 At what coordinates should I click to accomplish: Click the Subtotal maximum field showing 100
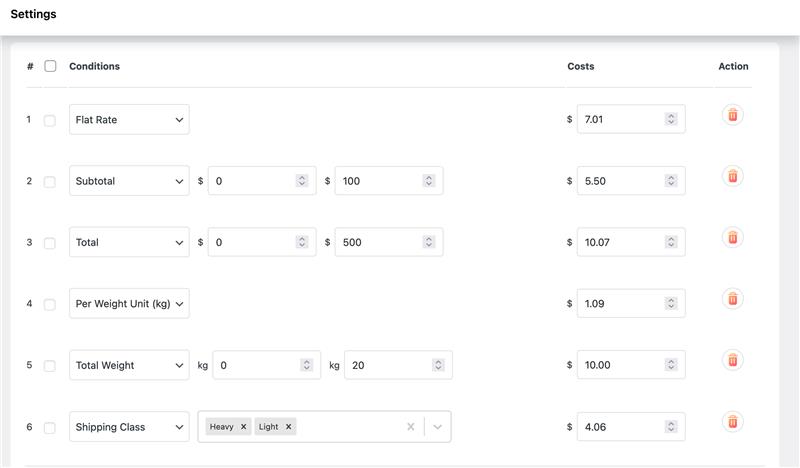pyautogui.click(x=389, y=181)
